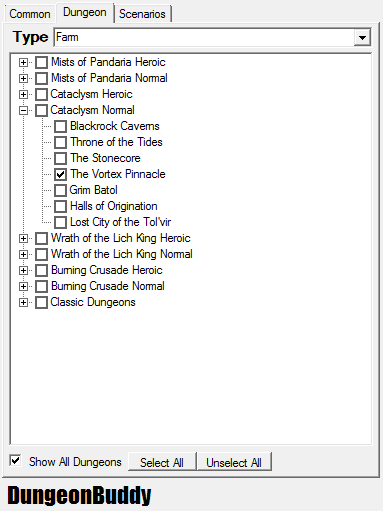Check the Blackrock Caverns checkbox
383x511 pixels.
(60, 126)
